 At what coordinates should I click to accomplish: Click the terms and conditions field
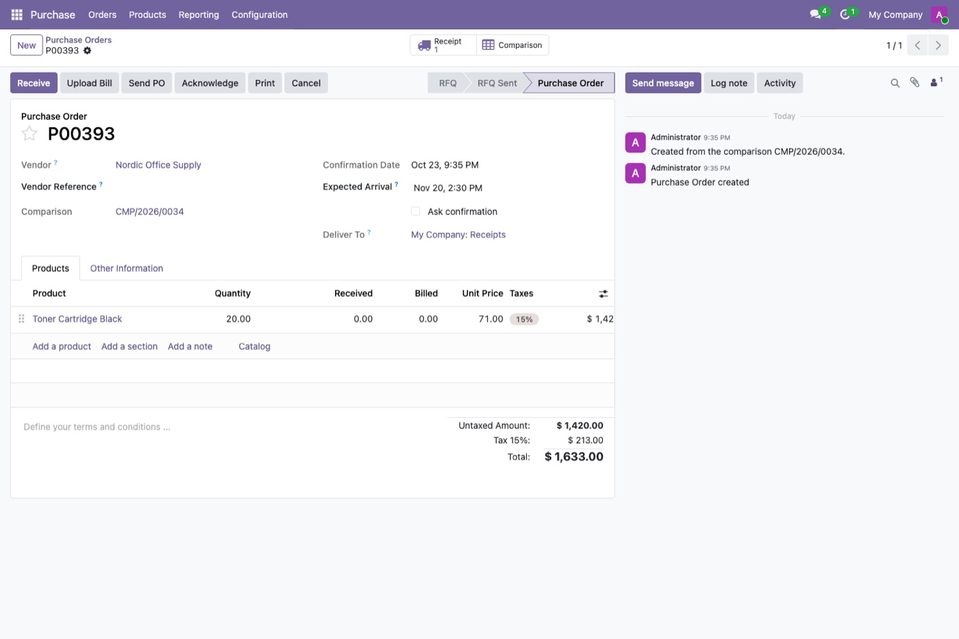[231, 427]
